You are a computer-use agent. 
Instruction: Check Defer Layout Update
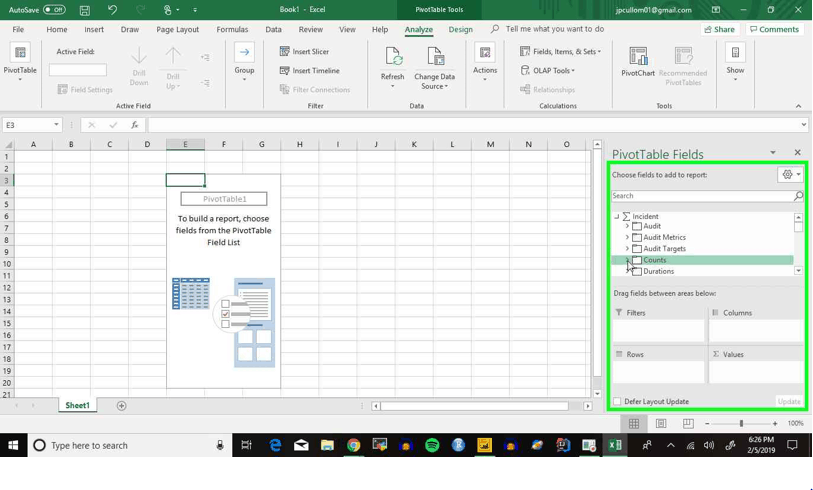pos(617,401)
